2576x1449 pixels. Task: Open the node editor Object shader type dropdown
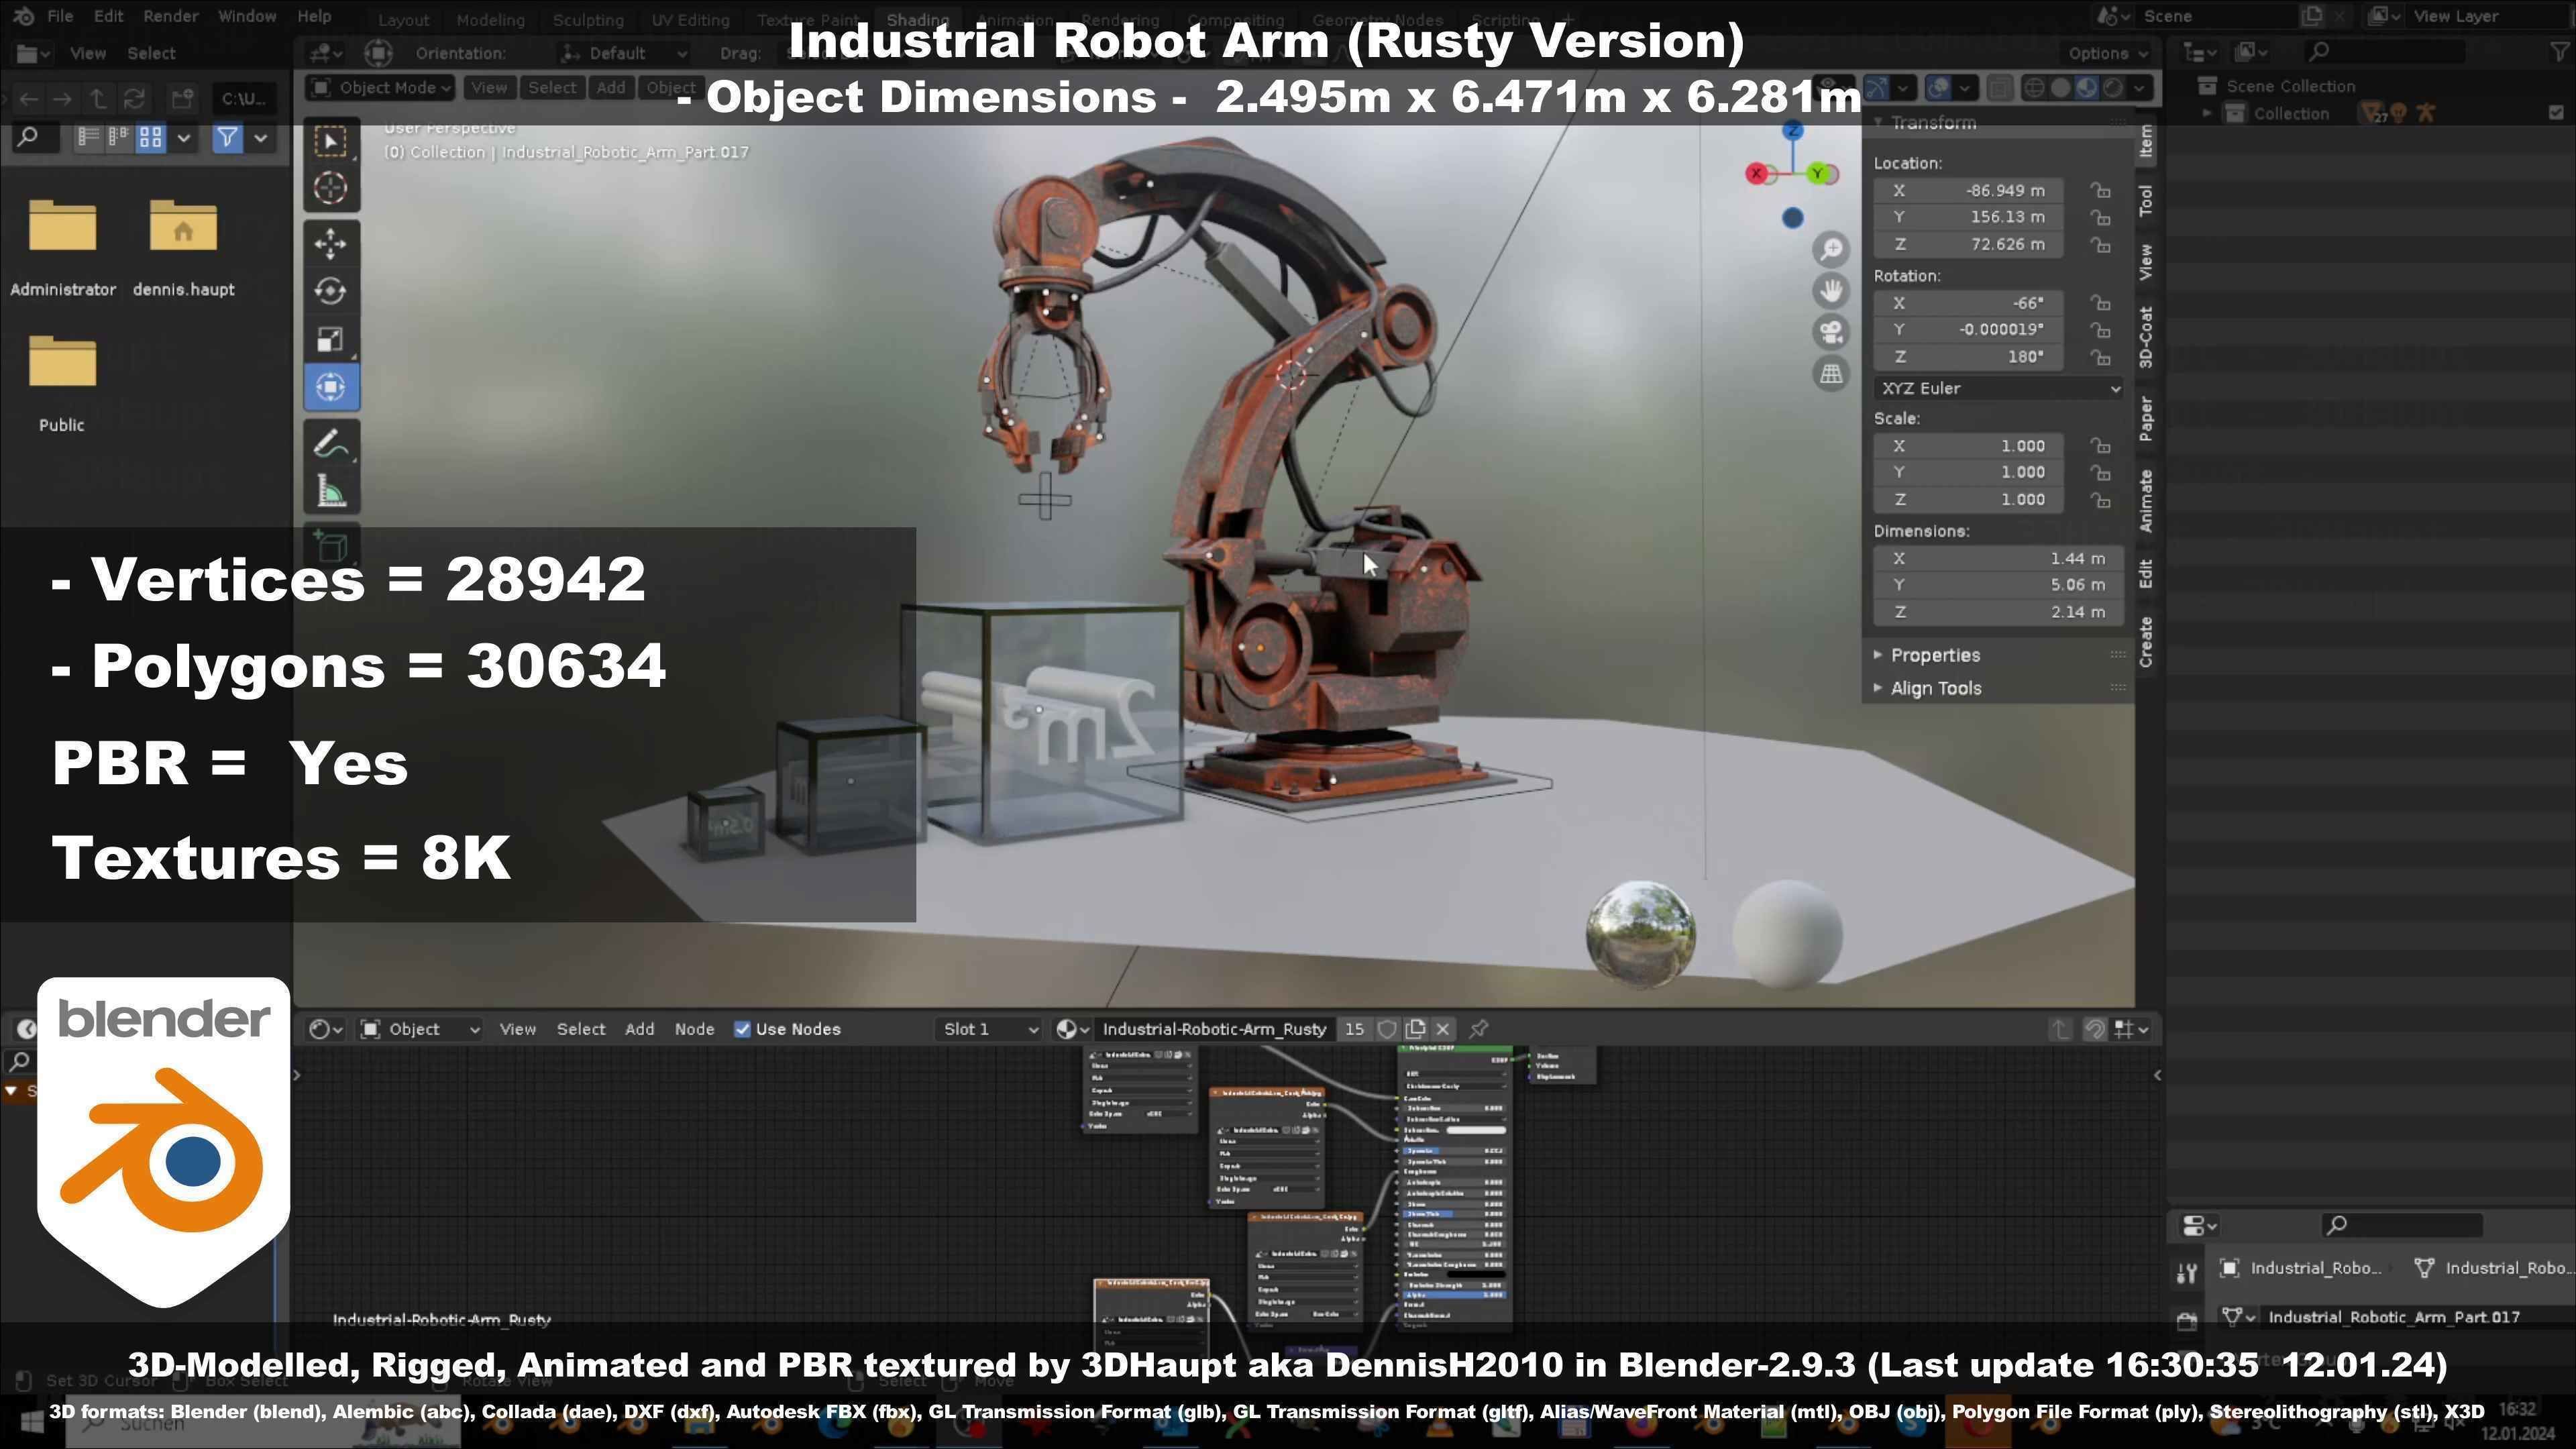pyautogui.click(x=420, y=1029)
